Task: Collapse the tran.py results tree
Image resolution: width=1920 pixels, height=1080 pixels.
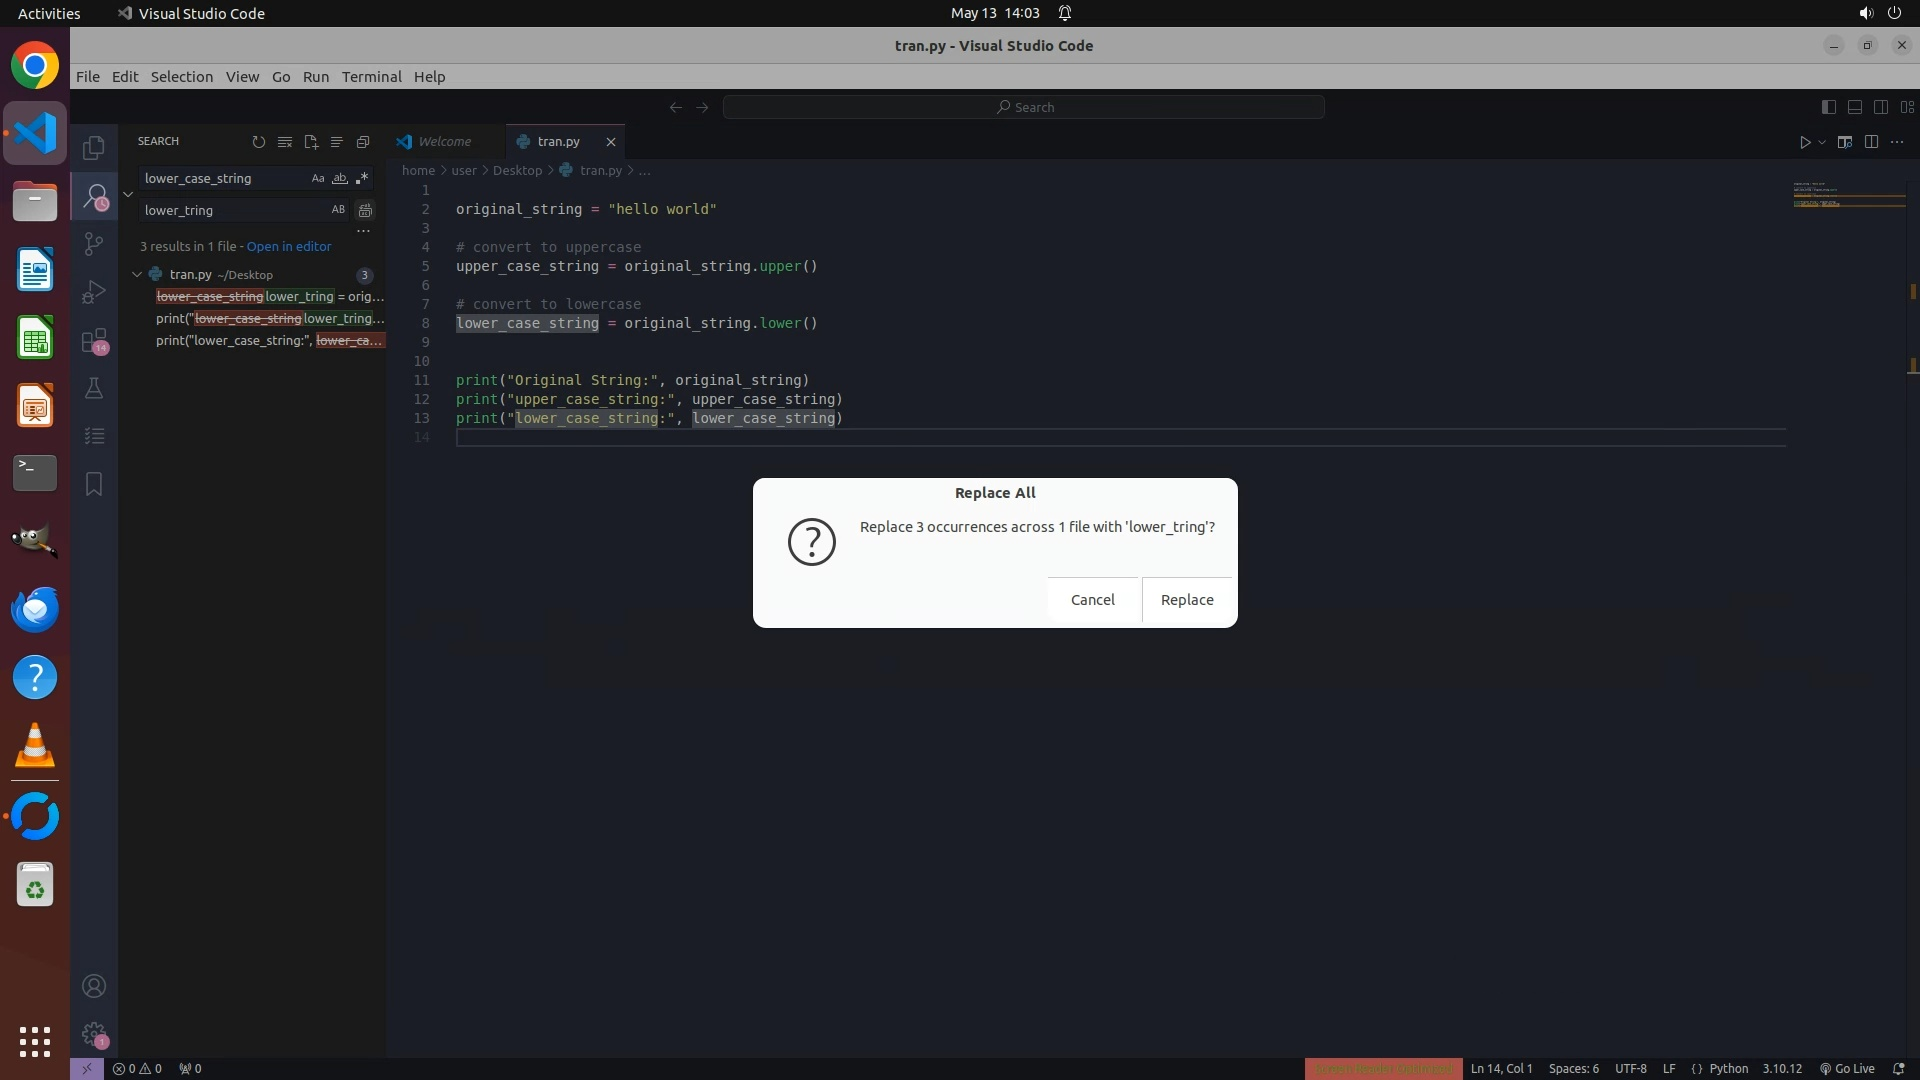Action: point(137,274)
